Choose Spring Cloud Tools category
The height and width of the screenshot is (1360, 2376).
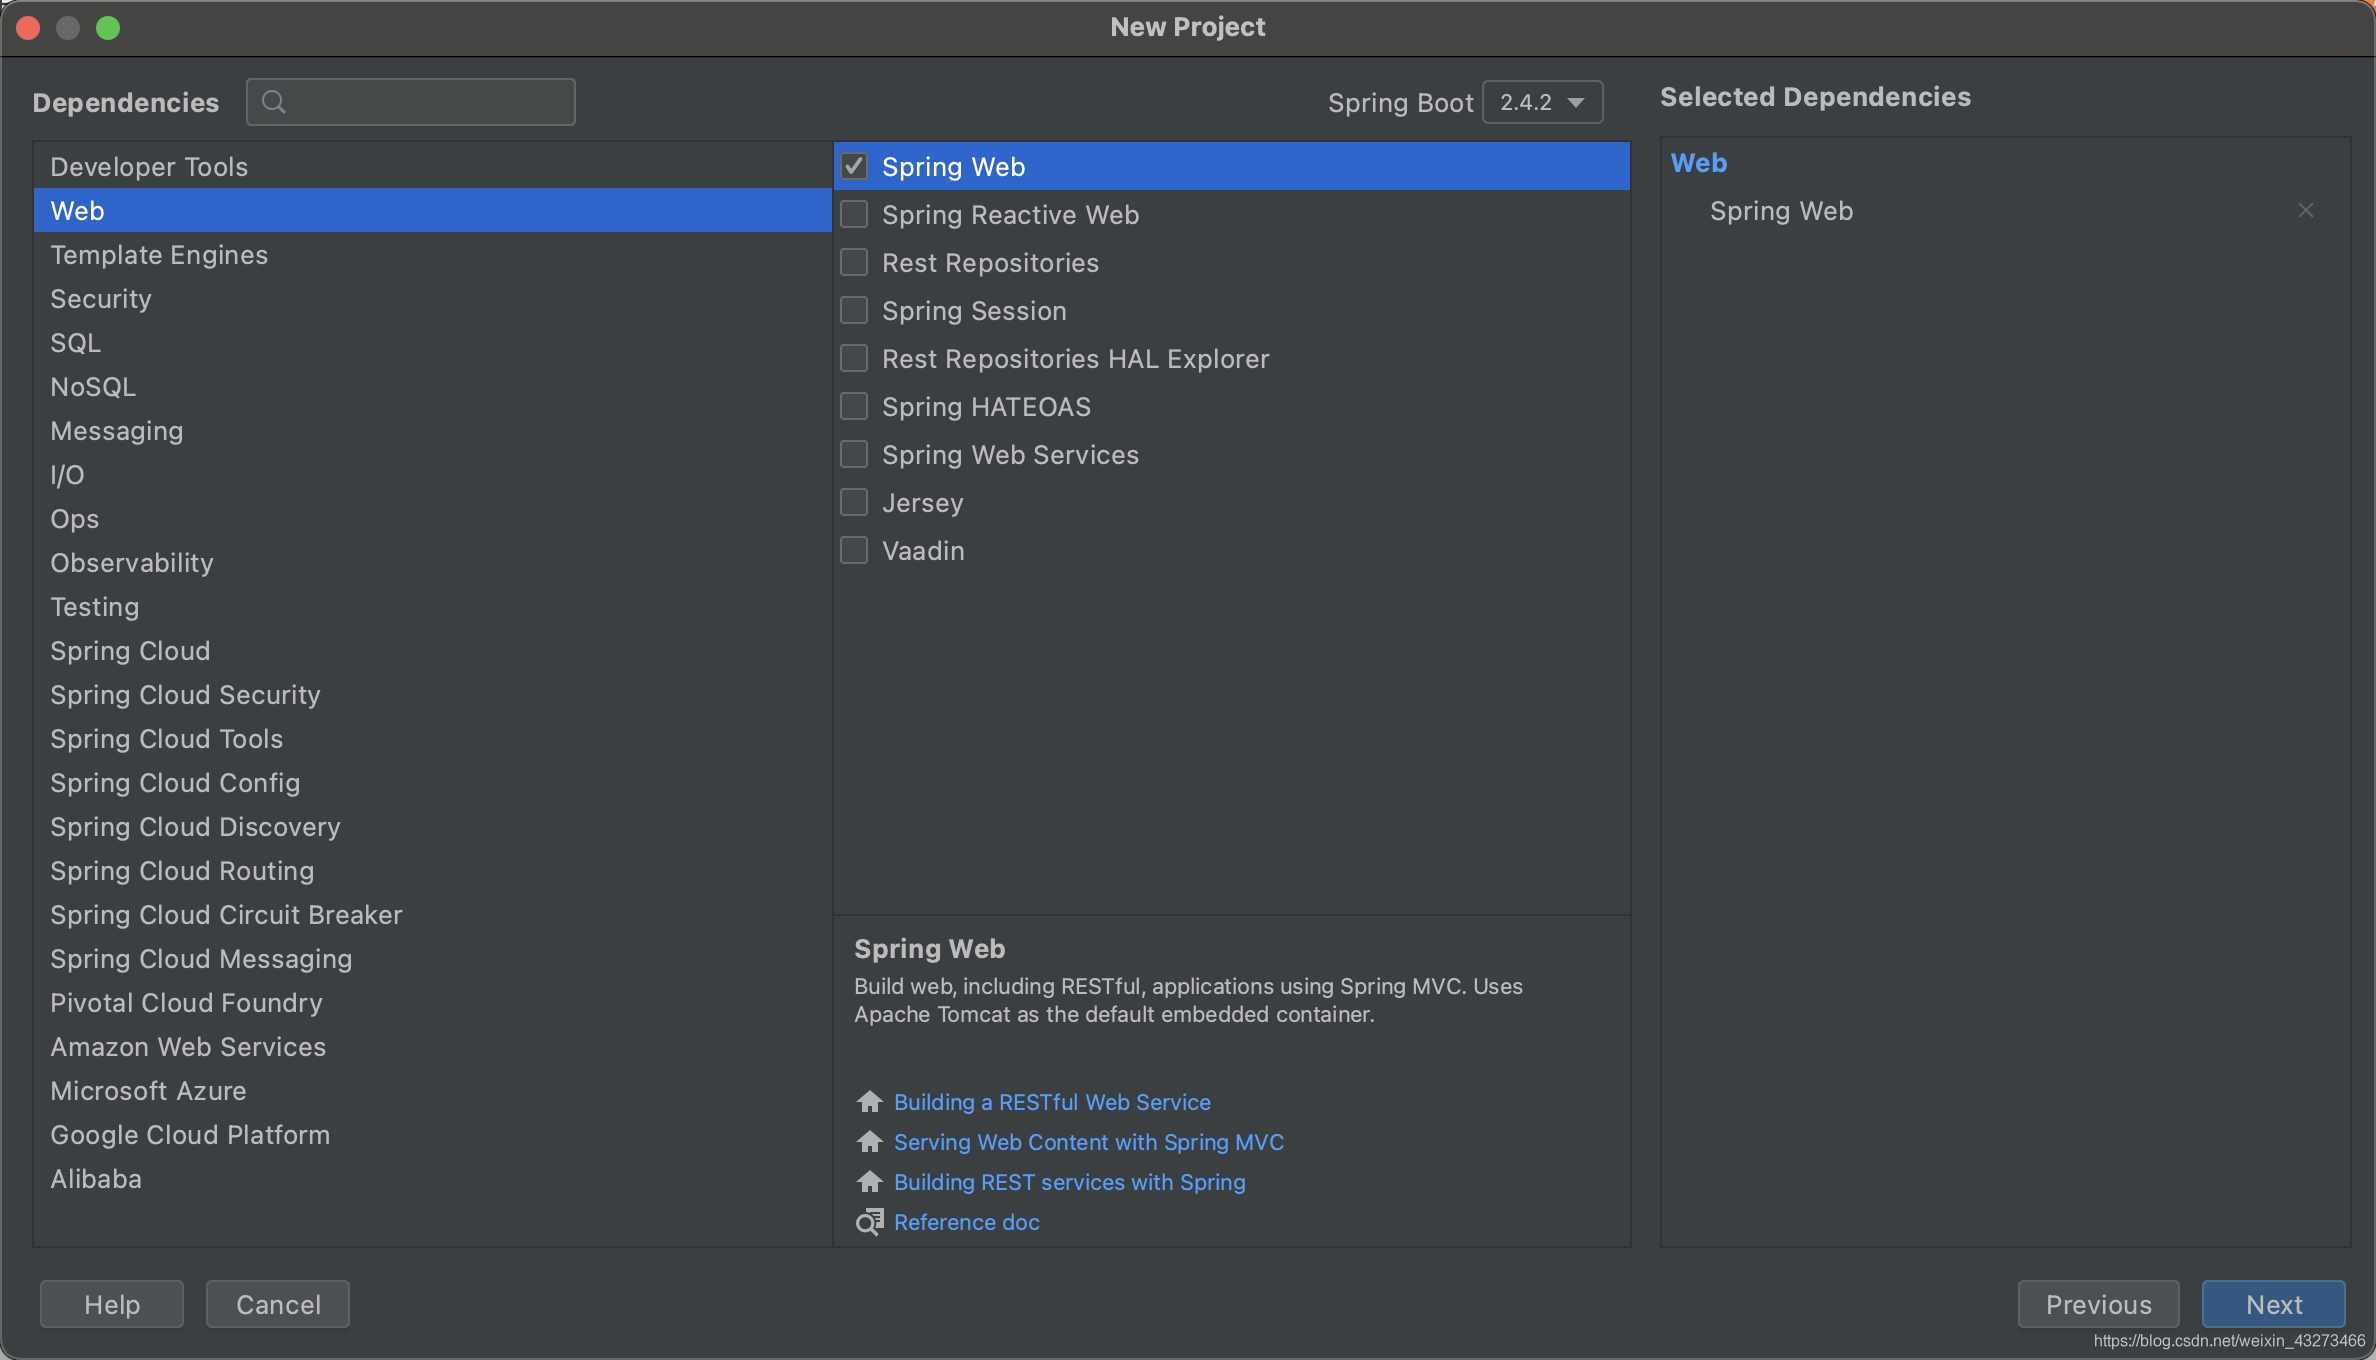pos(432,738)
